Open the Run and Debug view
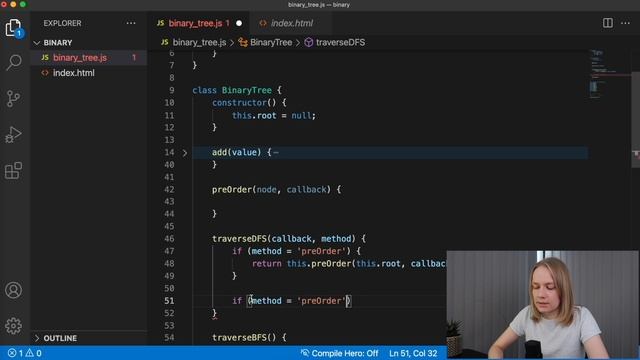Screen dimensions: 640x360 [13, 134]
